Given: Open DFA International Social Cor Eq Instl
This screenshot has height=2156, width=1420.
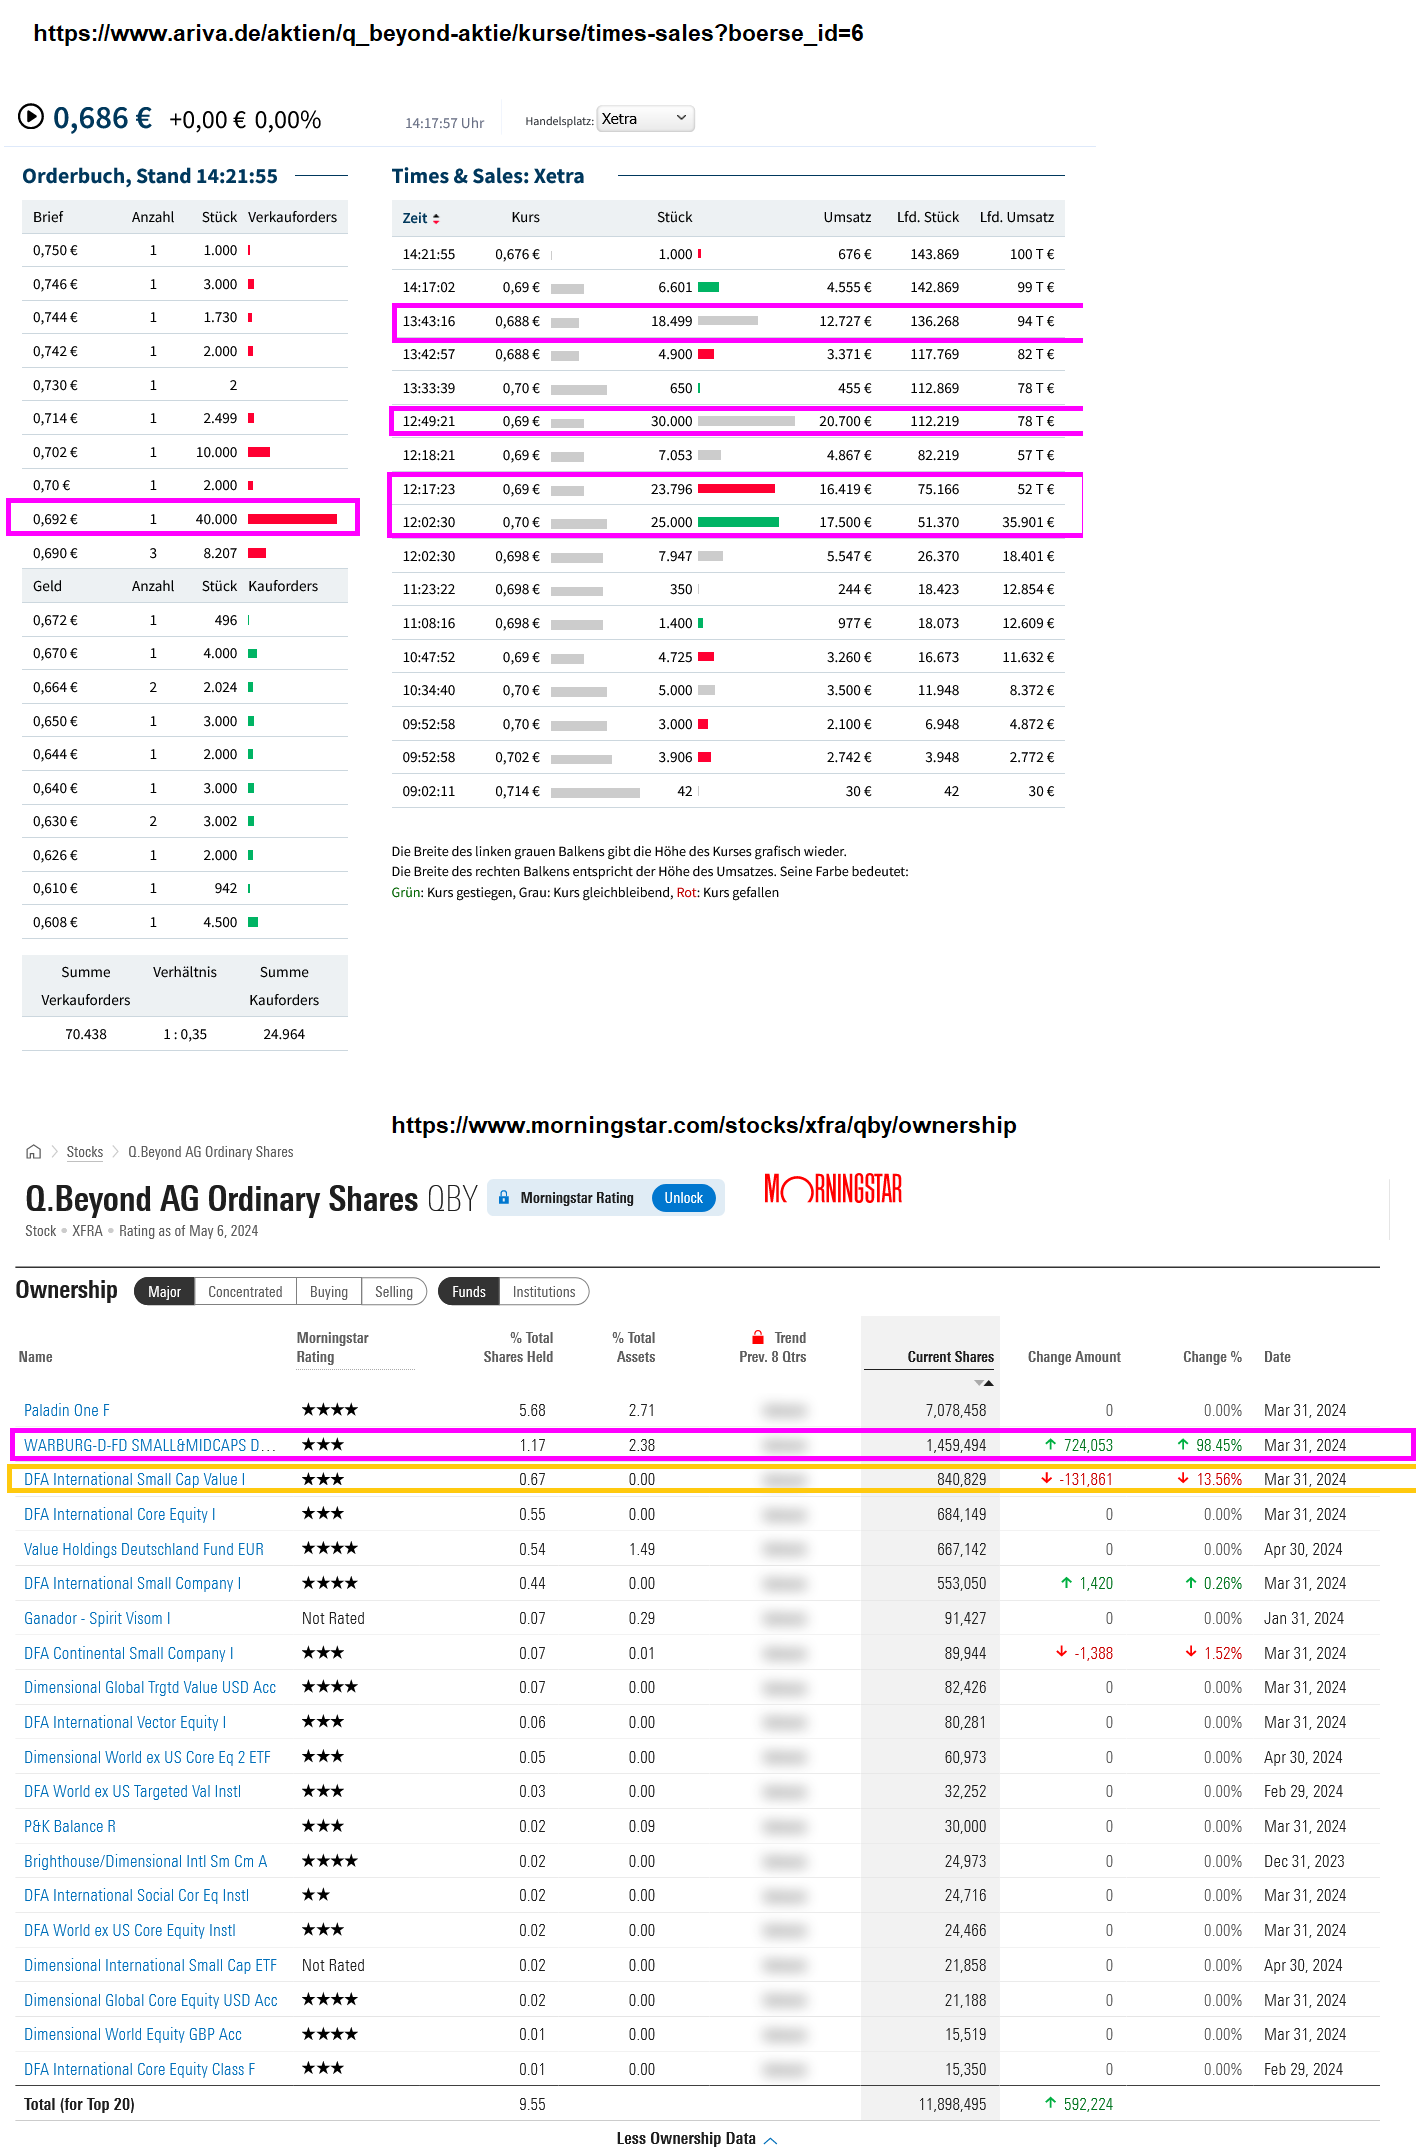Looking at the screenshot, I should coord(137,1896).
